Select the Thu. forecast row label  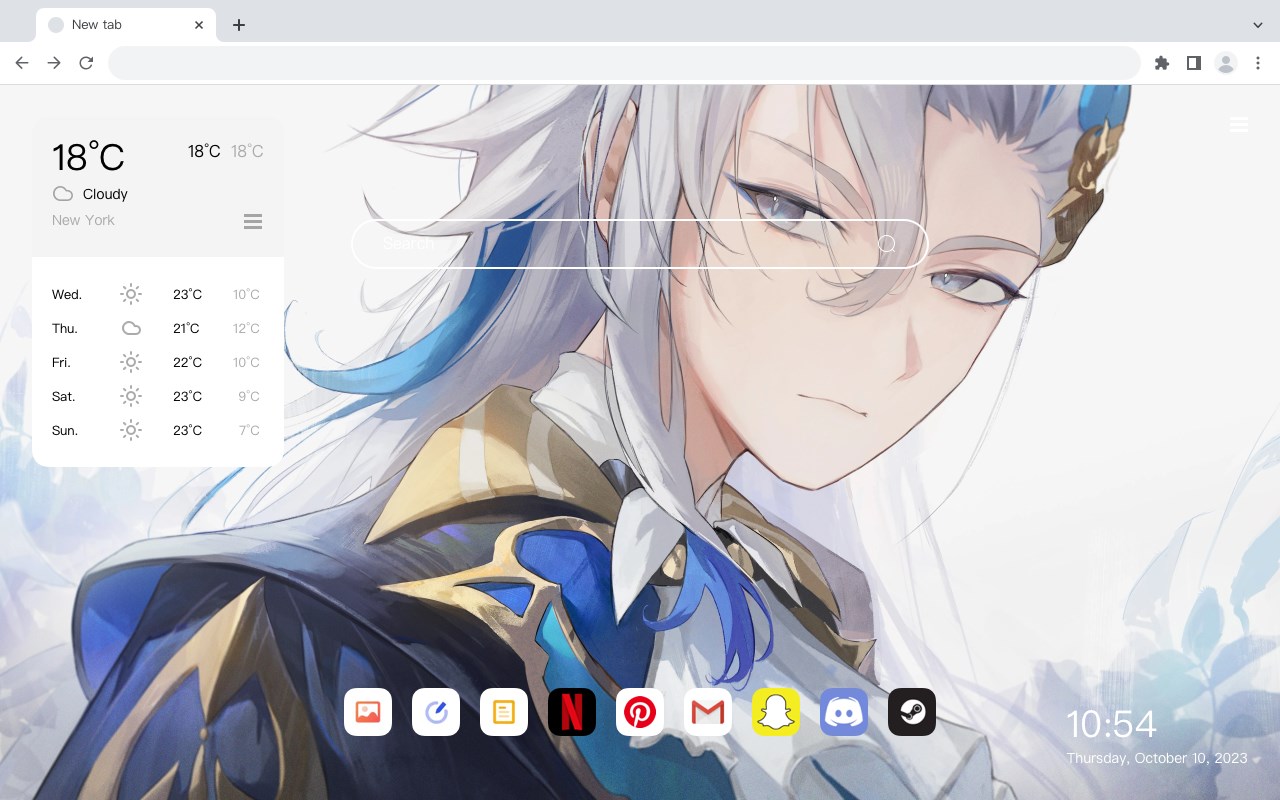[x=65, y=328]
